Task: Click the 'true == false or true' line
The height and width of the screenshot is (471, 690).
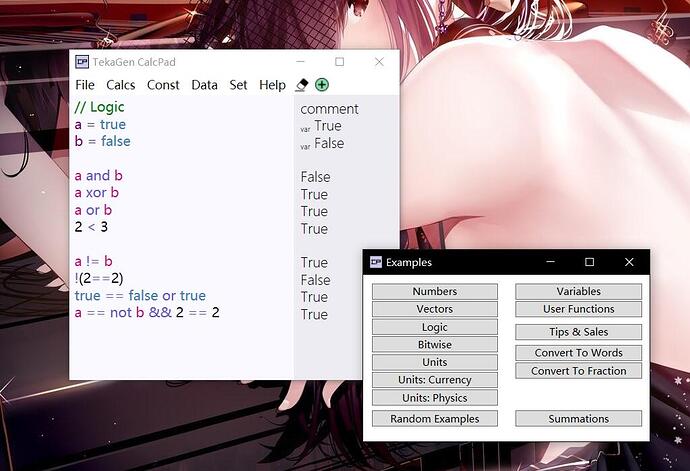Action: tap(140, 295)
